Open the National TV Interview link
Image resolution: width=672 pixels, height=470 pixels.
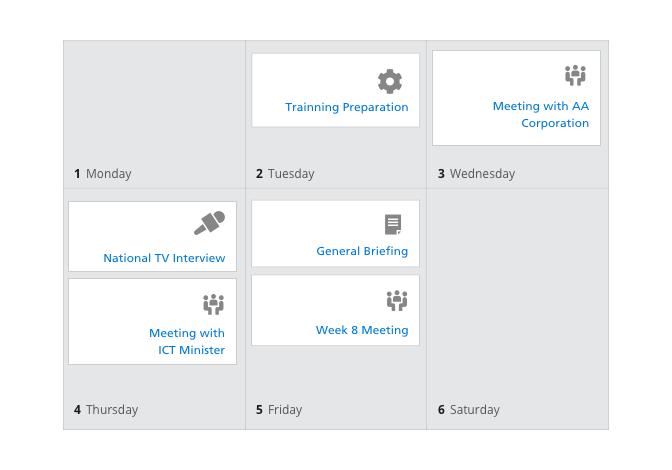point(164,258)
